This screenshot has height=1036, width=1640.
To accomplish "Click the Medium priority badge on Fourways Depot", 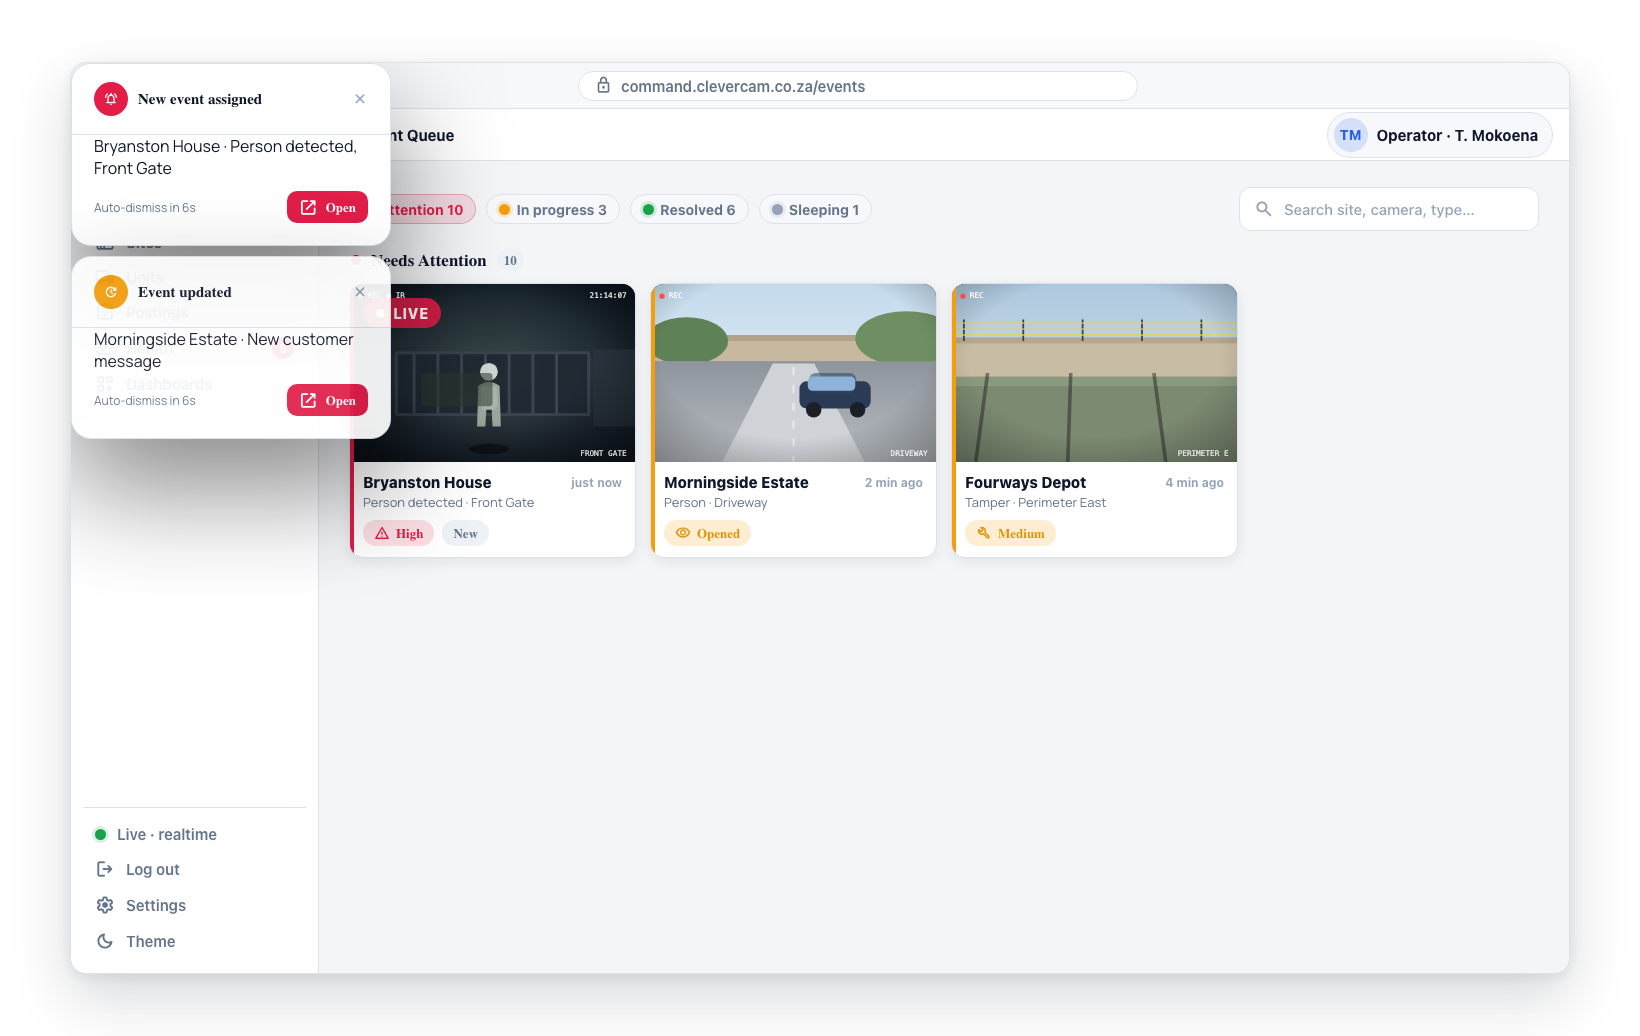I will [1010, 533].
